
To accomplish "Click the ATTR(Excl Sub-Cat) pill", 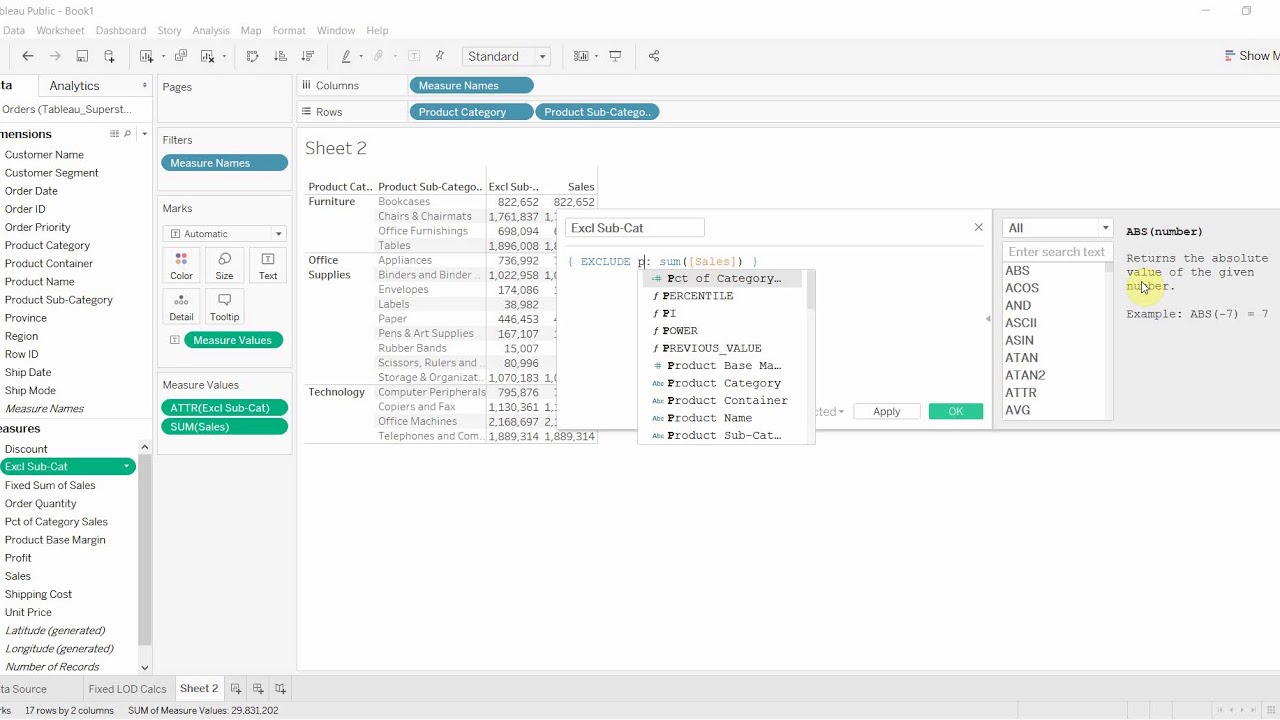I will (224, 408).
